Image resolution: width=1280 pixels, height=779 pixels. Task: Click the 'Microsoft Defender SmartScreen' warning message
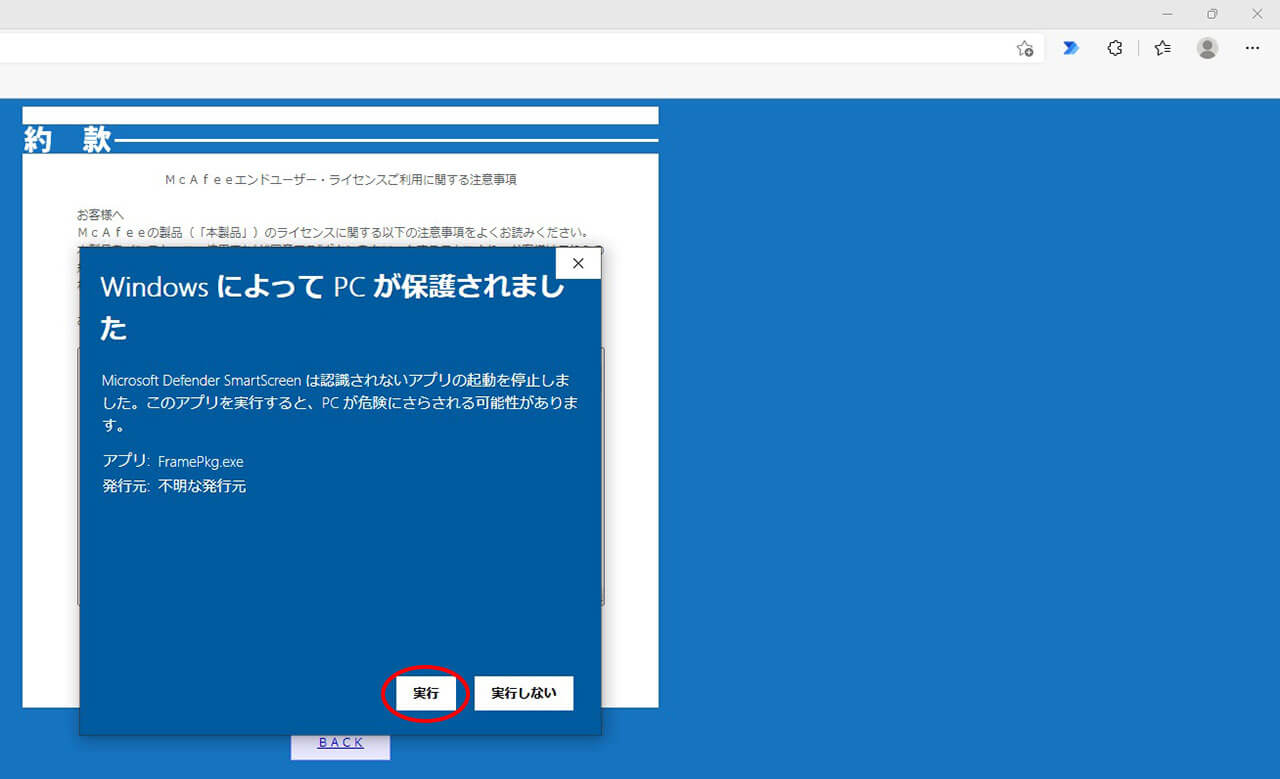(340, 403)
